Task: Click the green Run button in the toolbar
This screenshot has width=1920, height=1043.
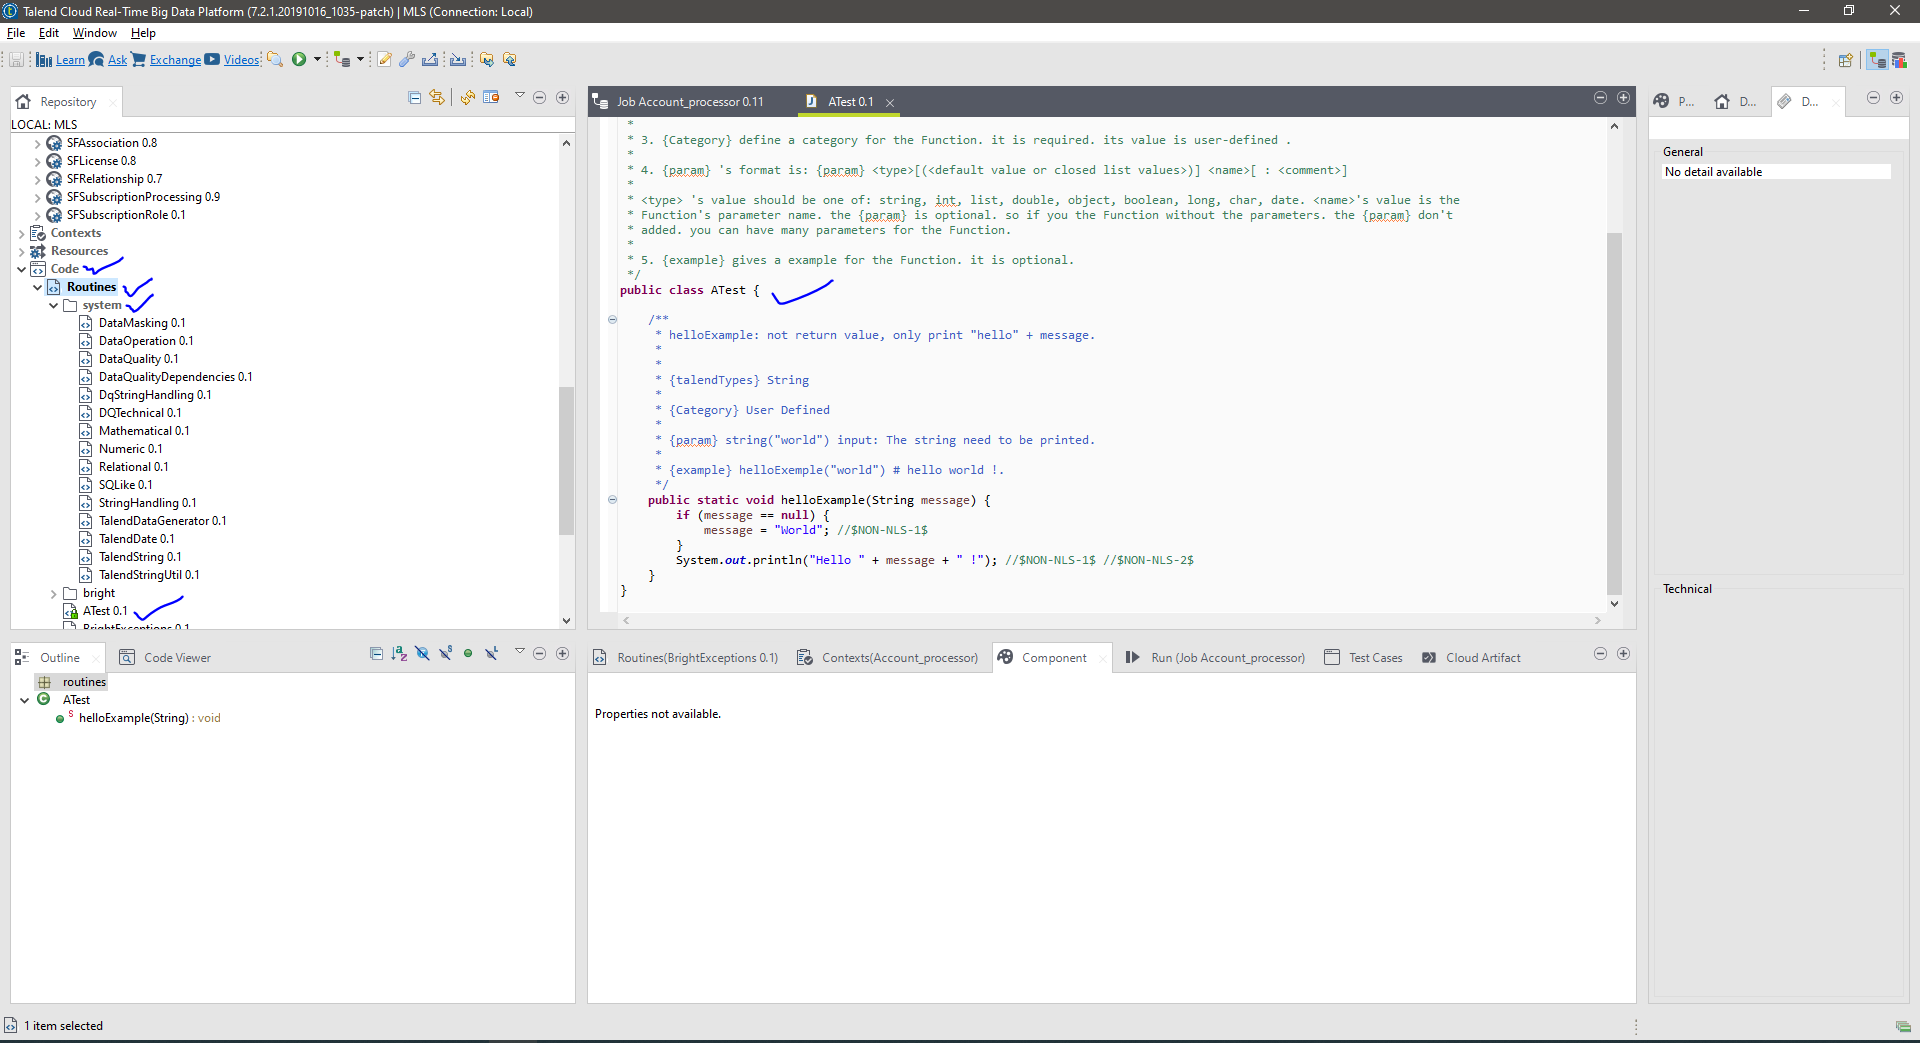Action: (x=298, y=59)
